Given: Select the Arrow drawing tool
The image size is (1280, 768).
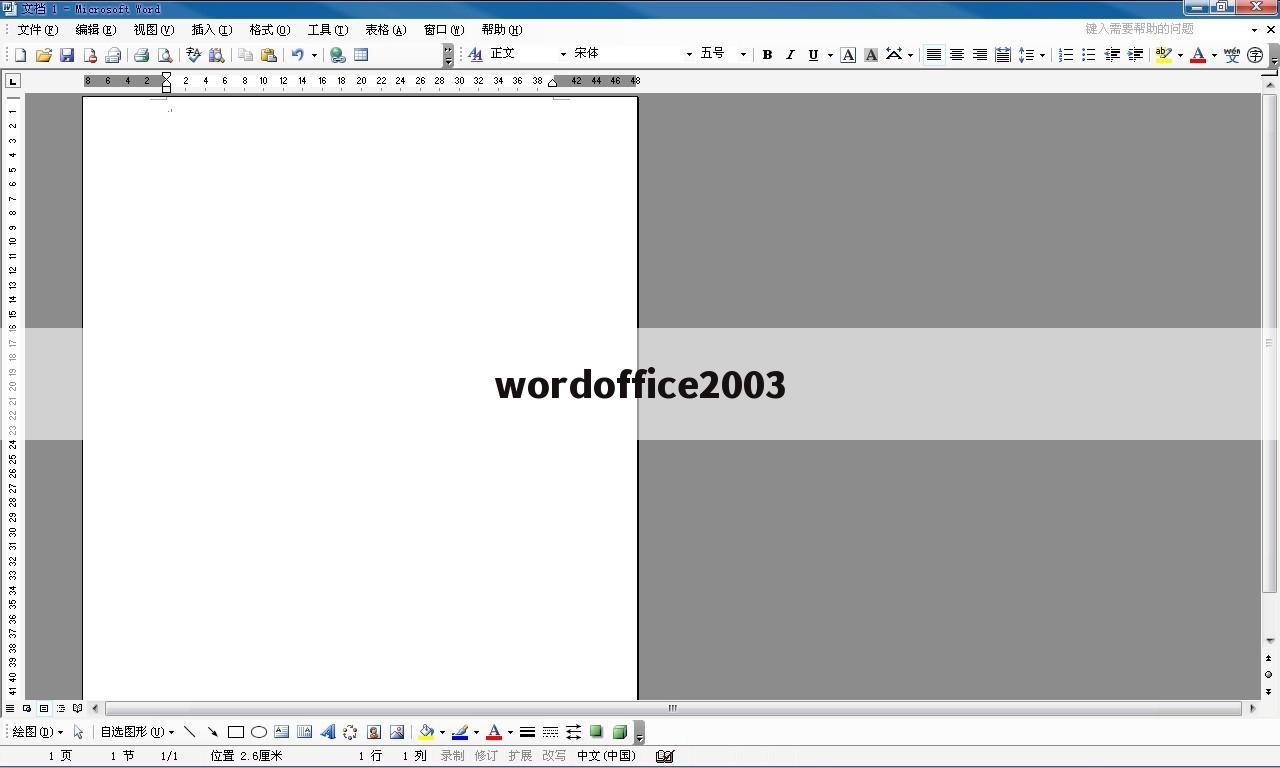Looking at the screenshot, I should (x=212, y=732).
